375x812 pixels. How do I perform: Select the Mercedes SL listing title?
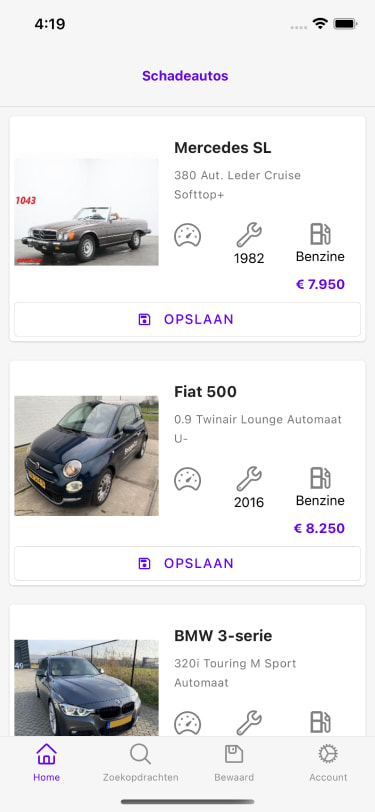[223, 148]
